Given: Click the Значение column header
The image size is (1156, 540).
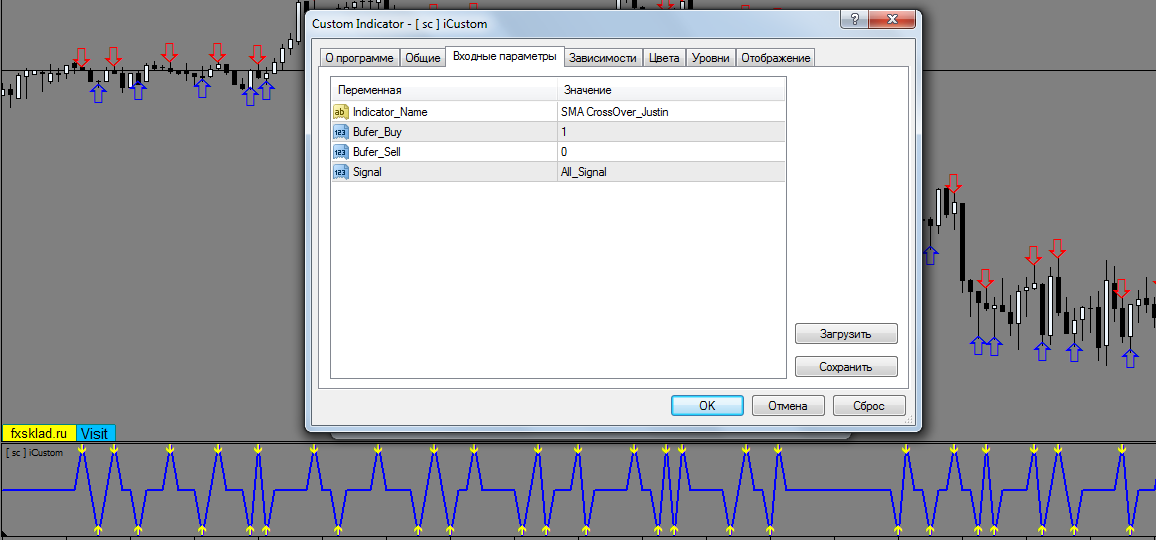Looking at the screenshot, I should pyautogui.click(x=671, y=90).
